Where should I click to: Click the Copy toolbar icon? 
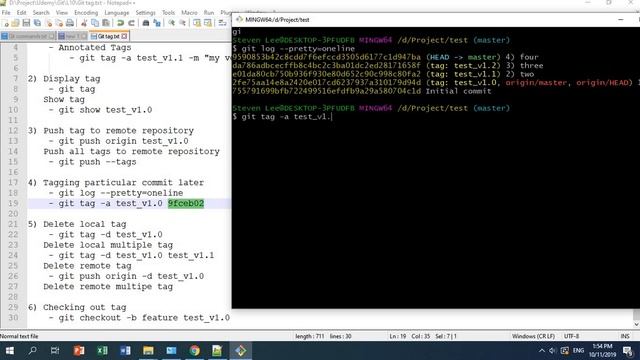coord(95,23)
